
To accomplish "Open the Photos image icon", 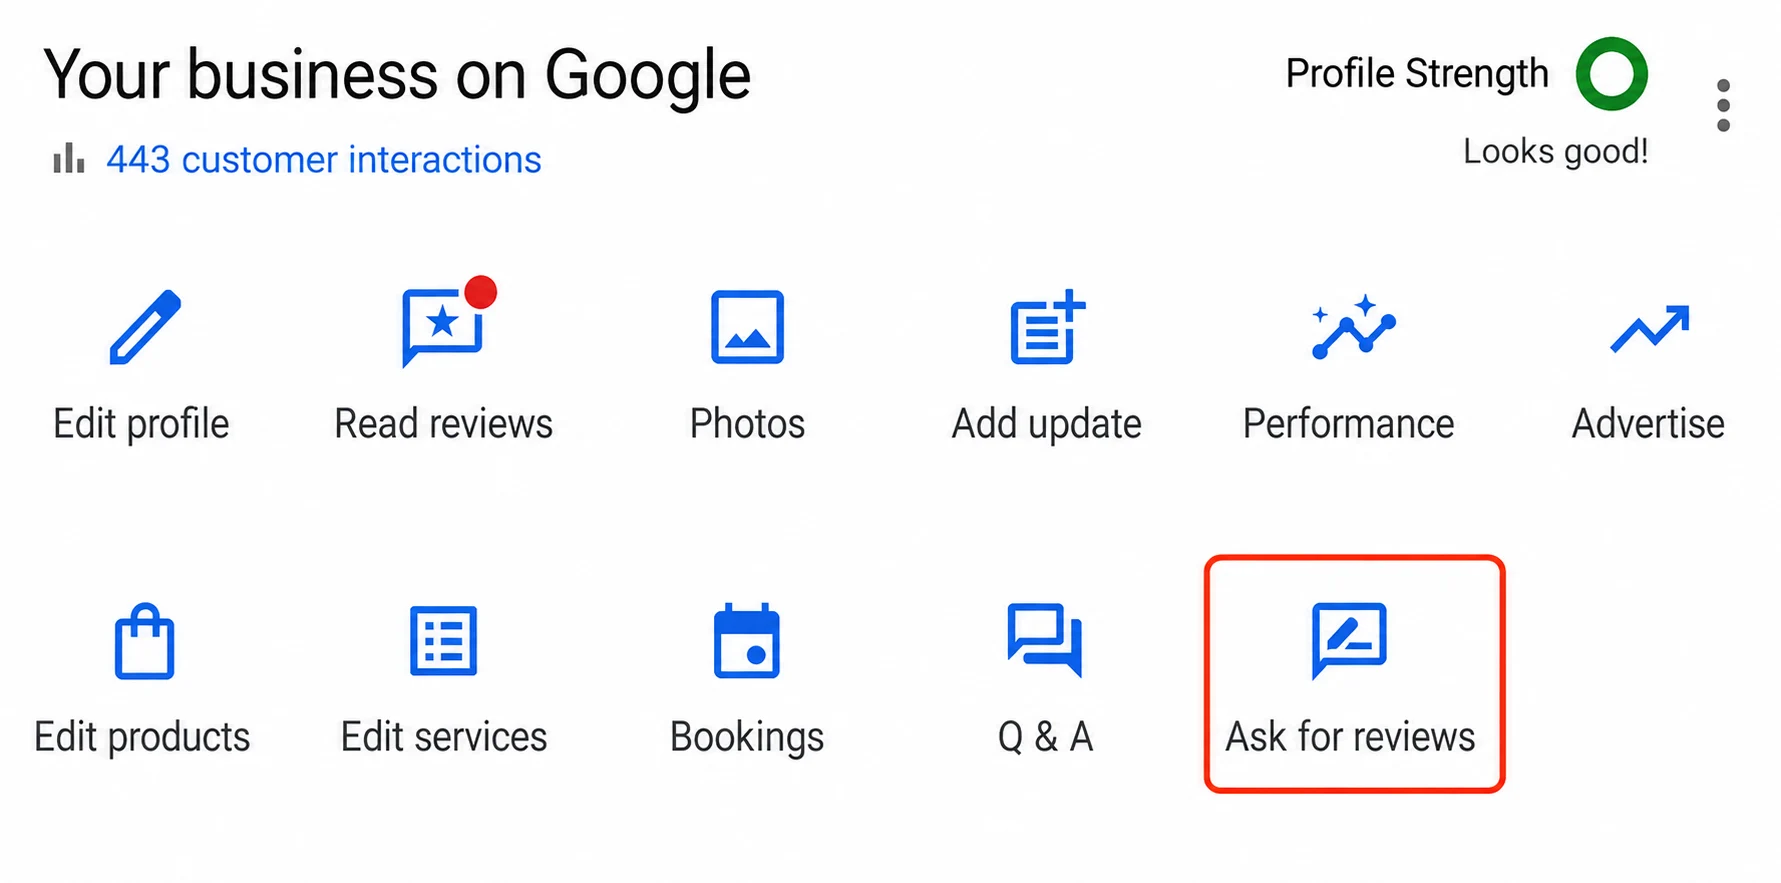I will tap(747, 327).
